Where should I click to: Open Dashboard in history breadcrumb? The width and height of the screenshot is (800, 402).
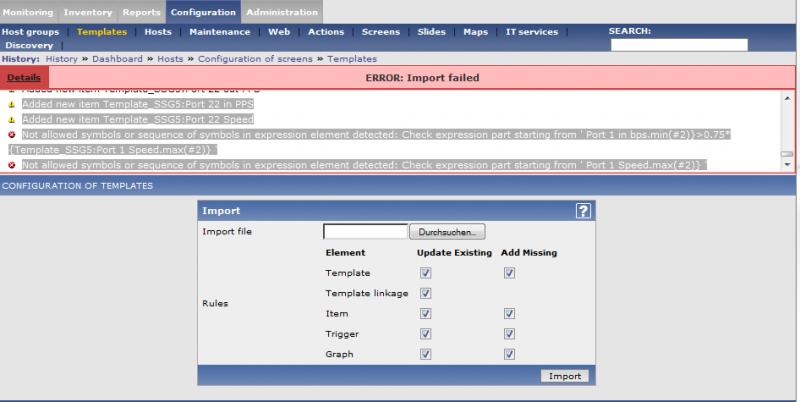(117, 59)
